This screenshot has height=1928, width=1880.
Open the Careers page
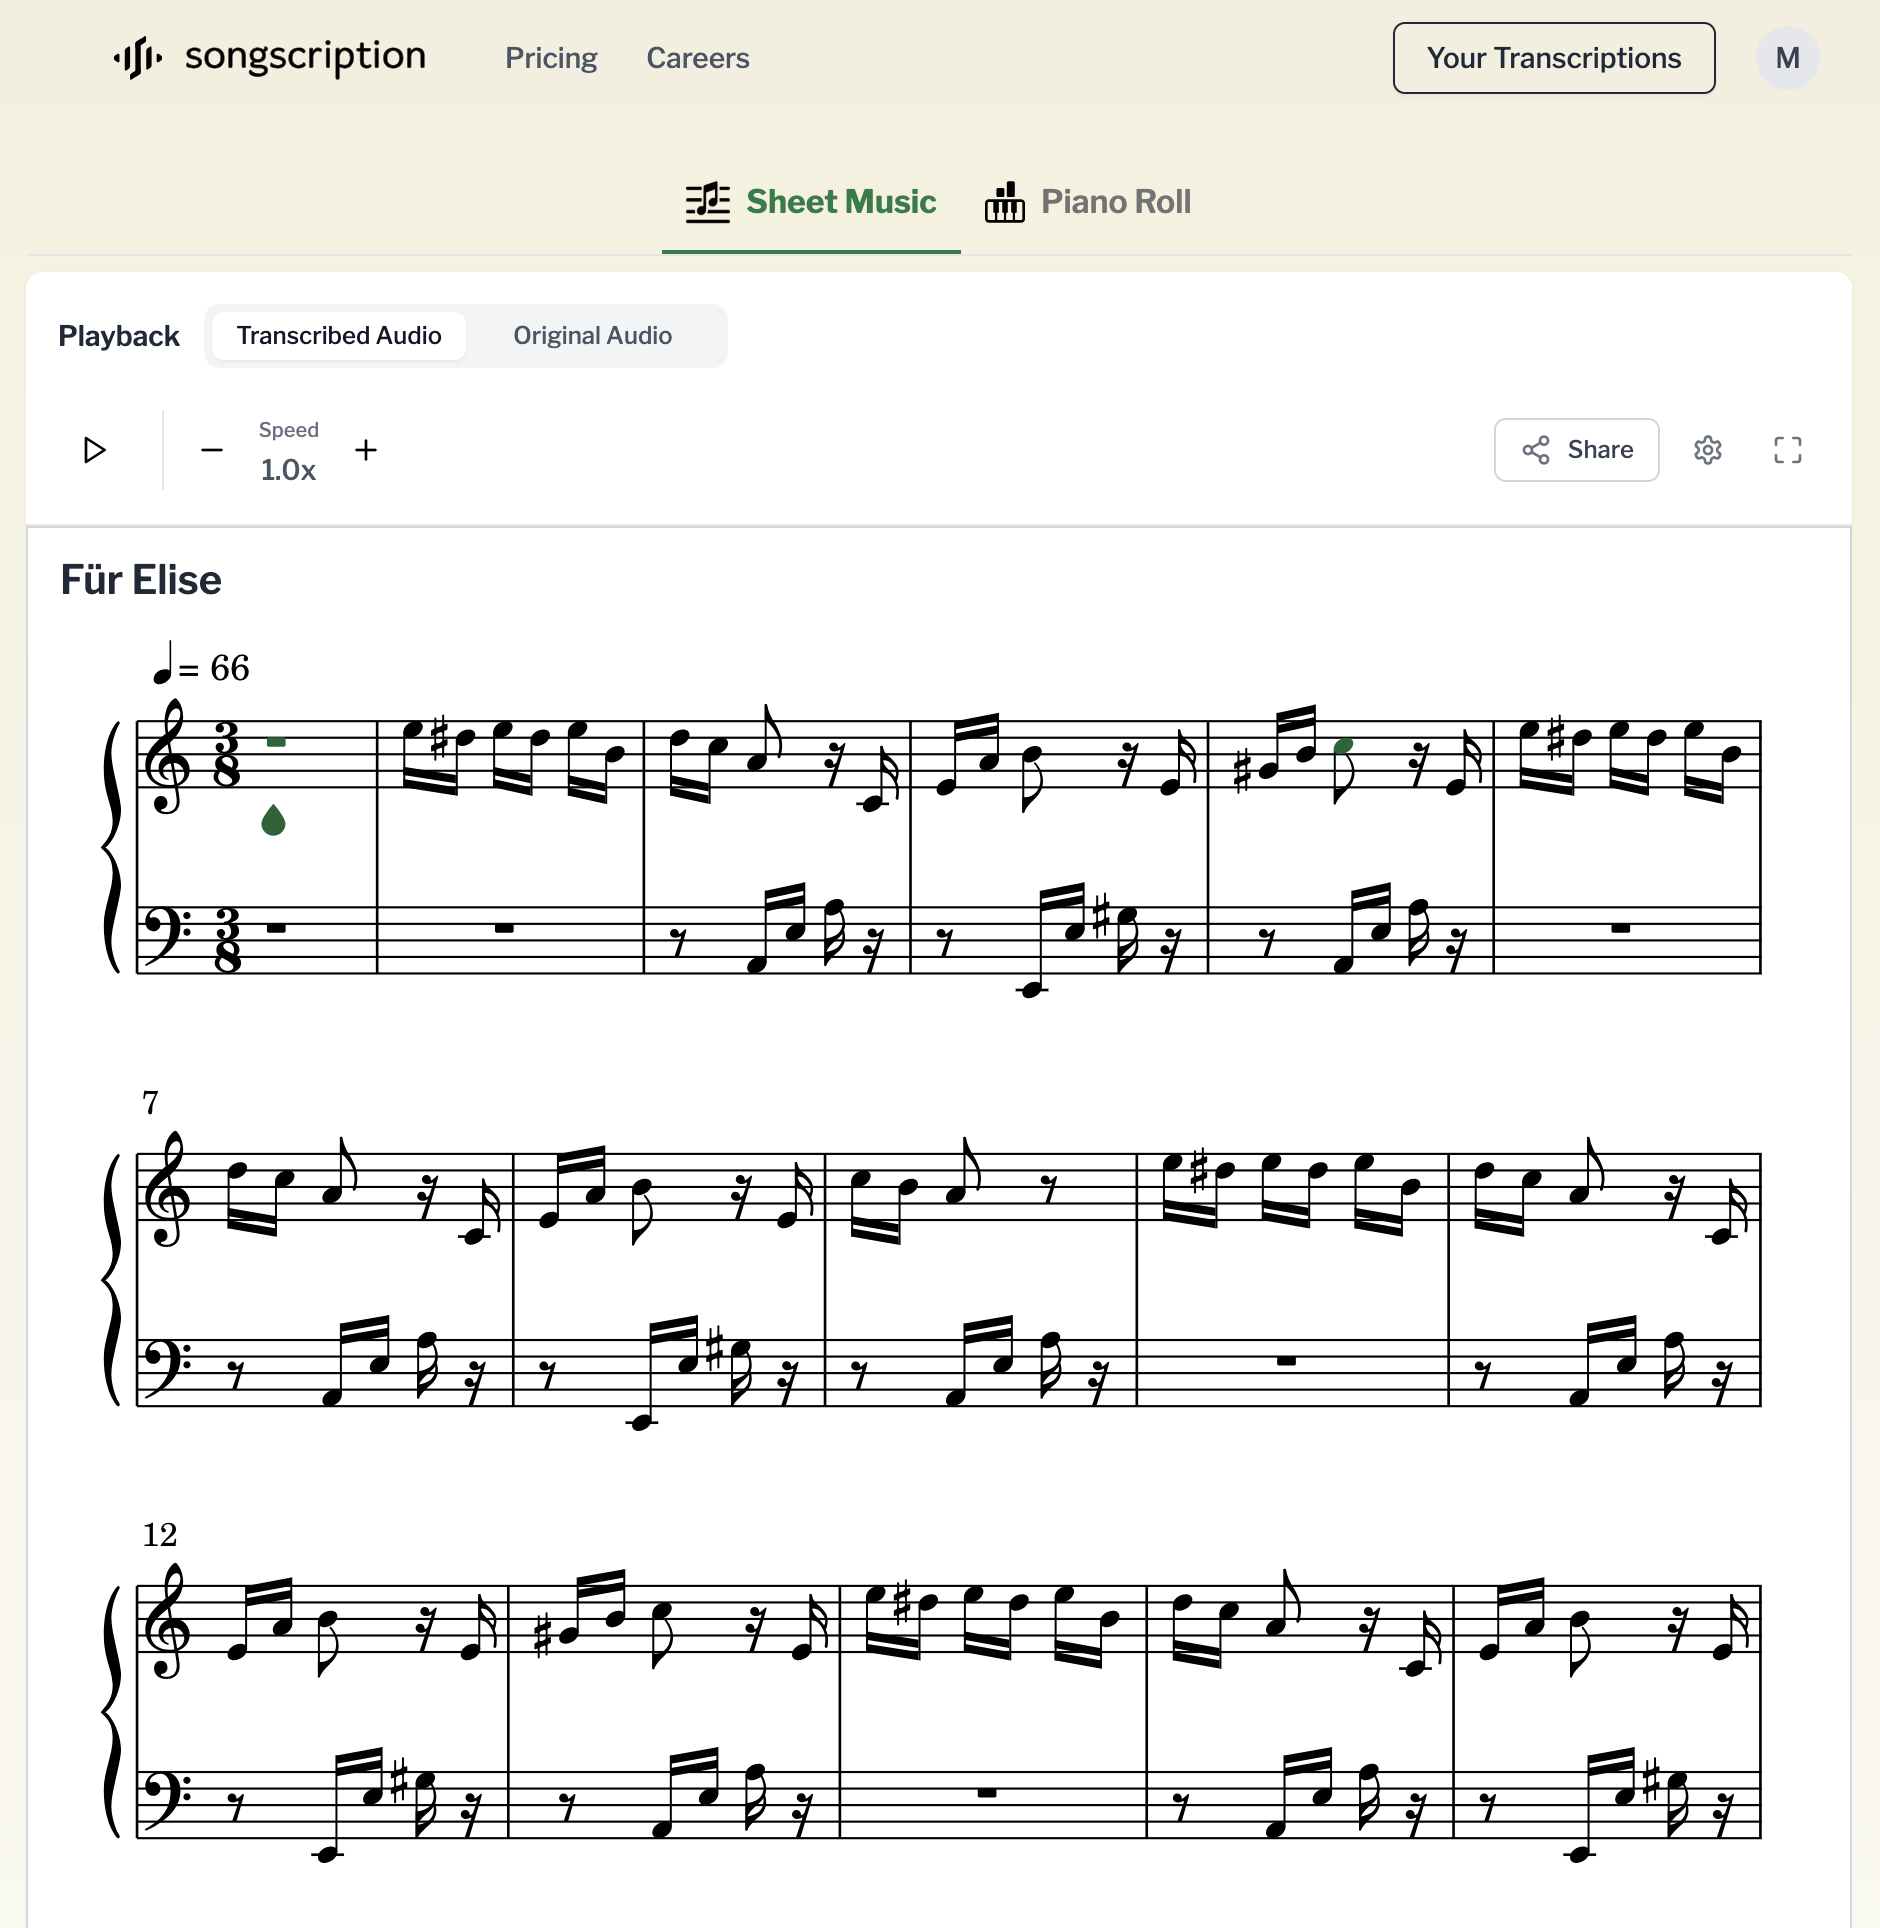tap(697, 58)
